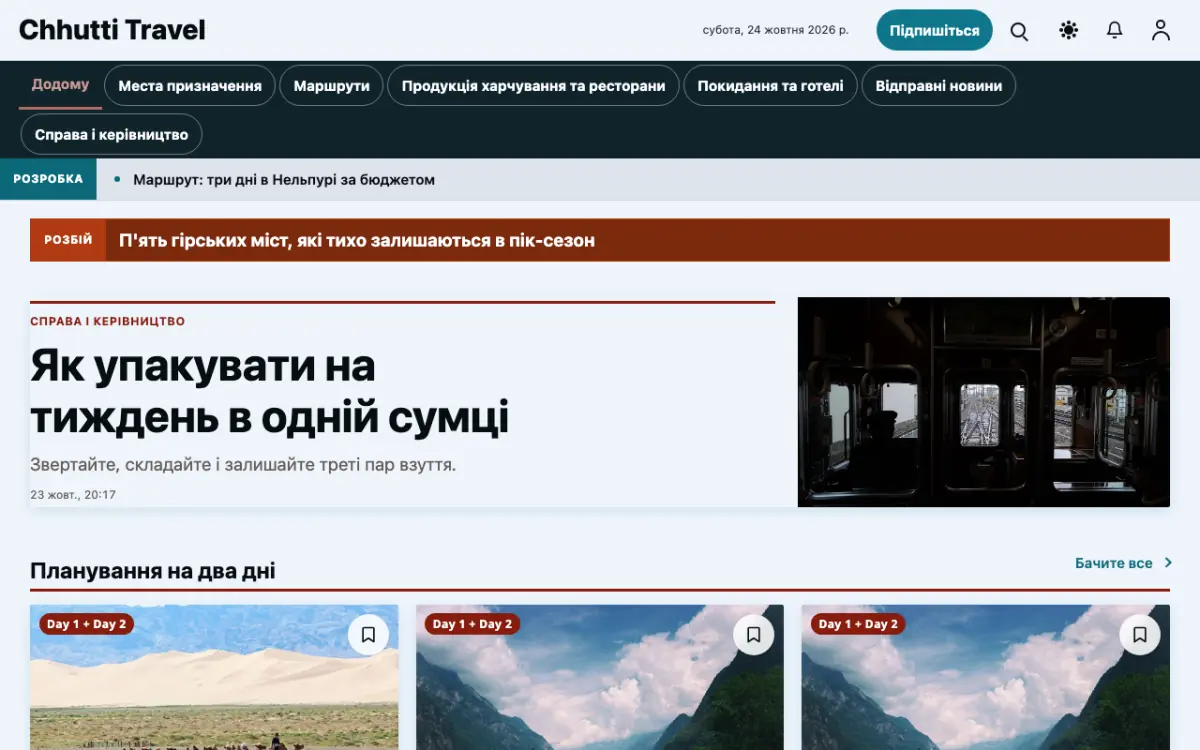
Task: Go to the Додому tab
Action: click(x=60, y=85)
